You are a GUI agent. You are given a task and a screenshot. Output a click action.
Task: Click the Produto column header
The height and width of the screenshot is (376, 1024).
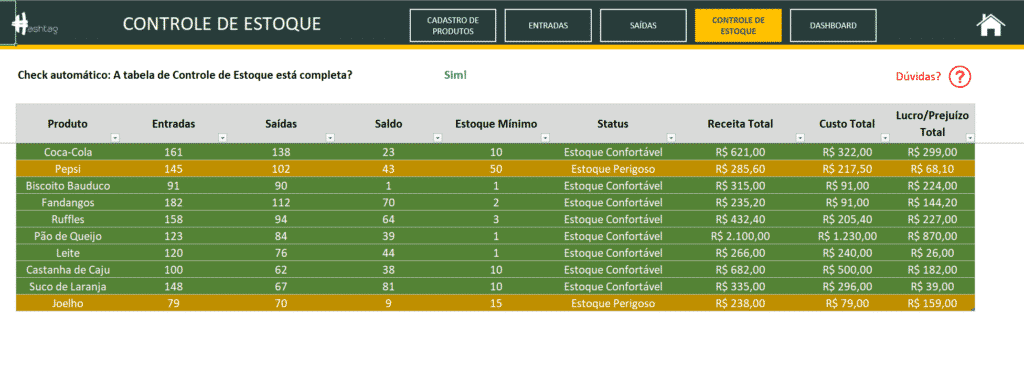67,124
